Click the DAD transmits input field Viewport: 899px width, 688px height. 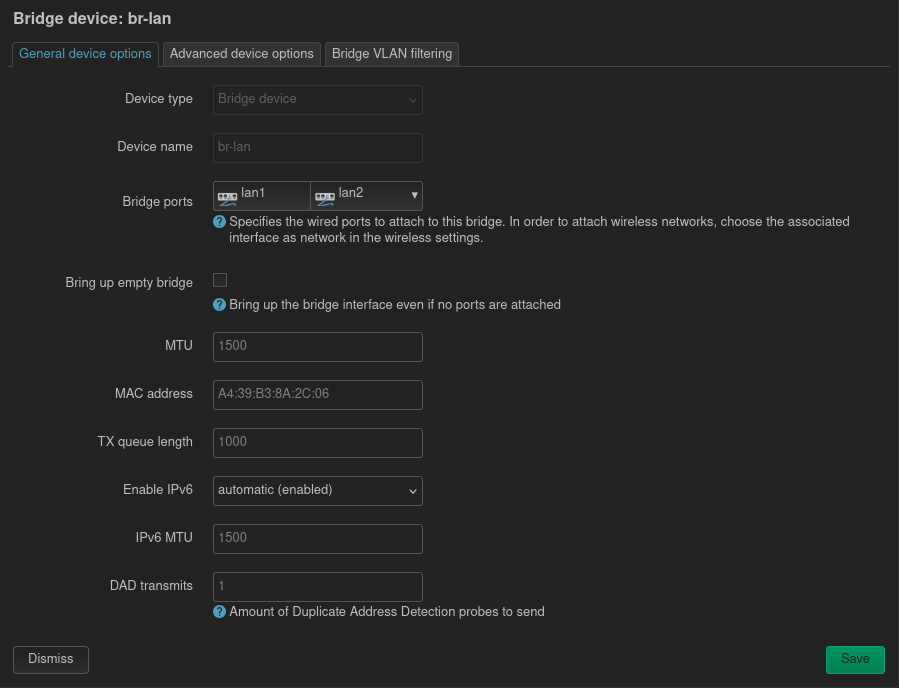pyautogui.click(x=318, y=587)
